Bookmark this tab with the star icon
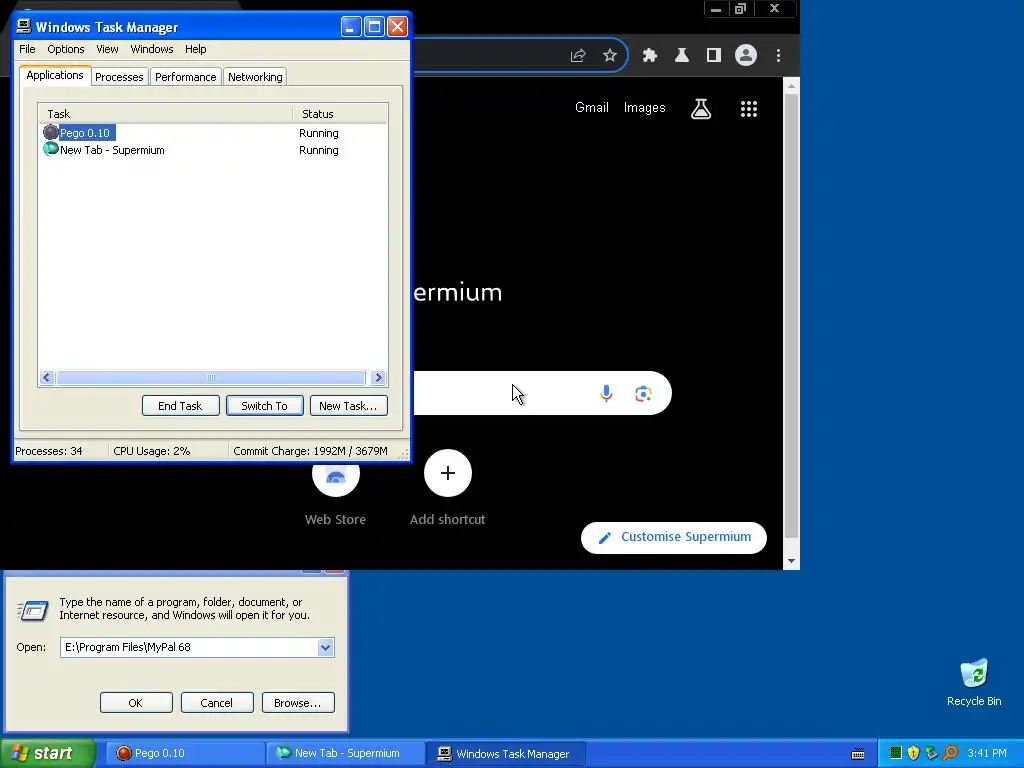This screenshot has height=768, width=1024. click(x=610, y=56)
